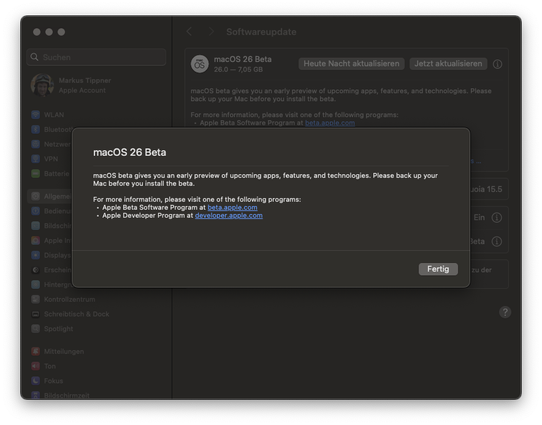Image resolution: width=542 pixels, height=425 pixels.
Task: Click the Suchen search field
Action: tap(96, 57)
